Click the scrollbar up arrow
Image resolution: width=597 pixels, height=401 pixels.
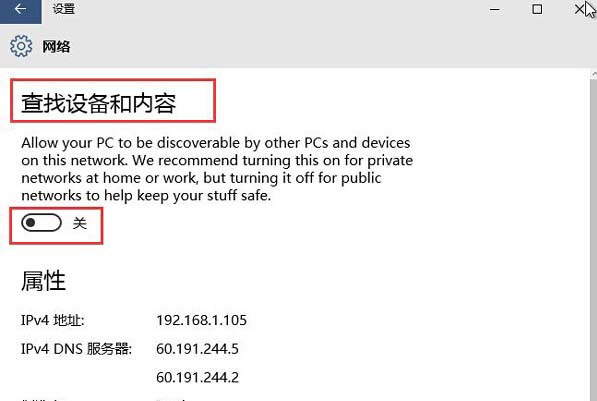(x=594, y=74)
